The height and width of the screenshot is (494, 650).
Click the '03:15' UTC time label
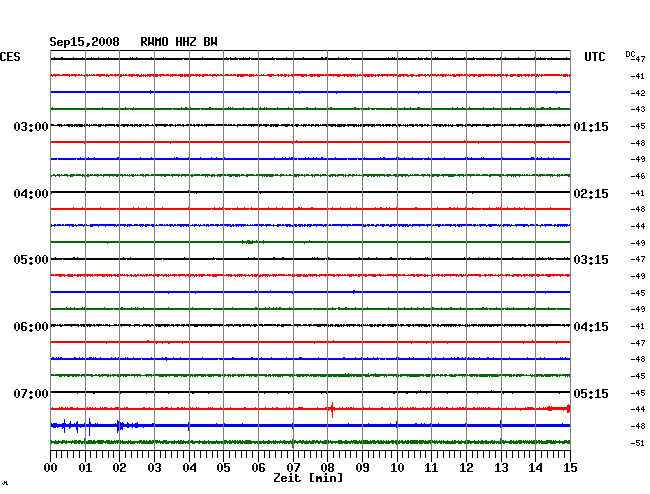pyautogui.click(x=591, y=260)
